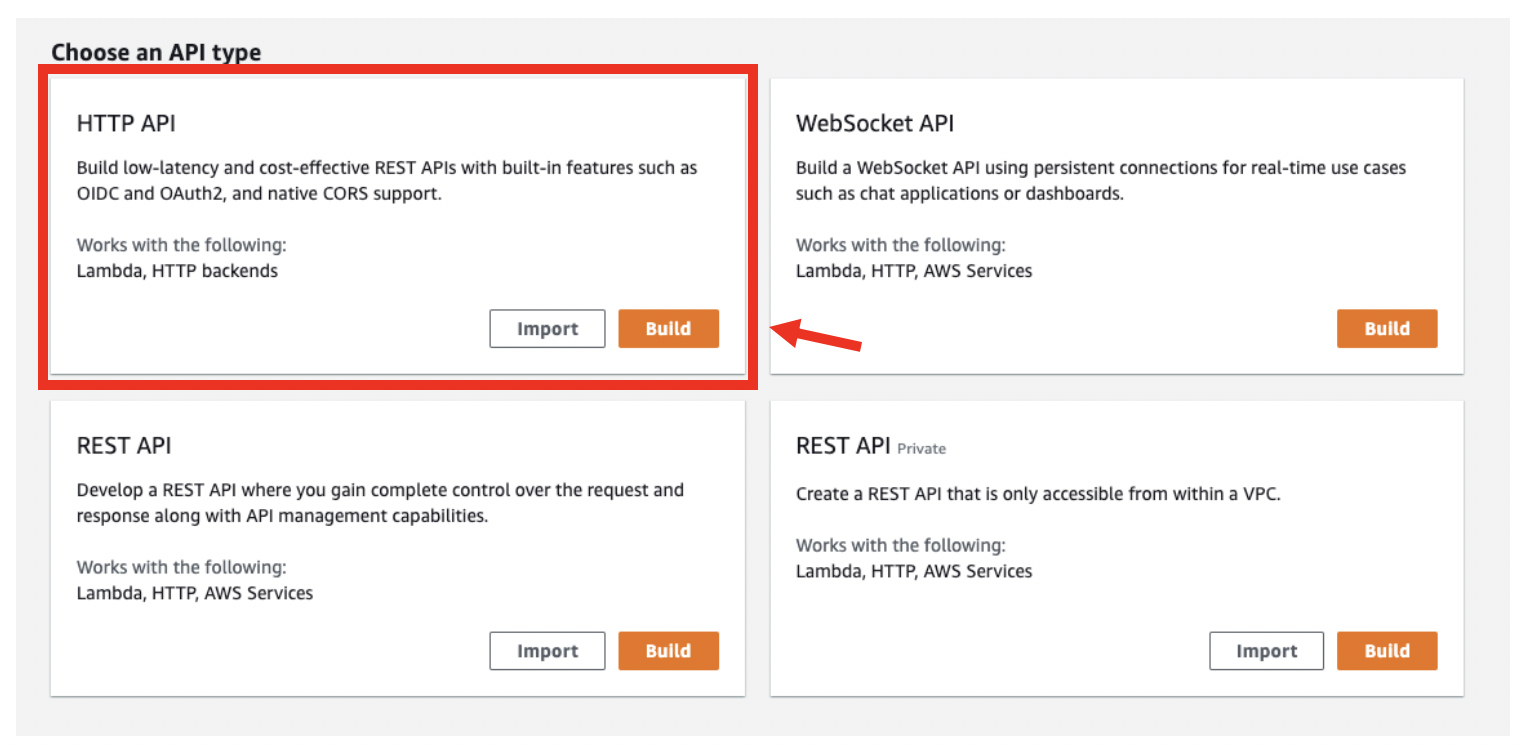Click the WebSocket API heading

point(874,123)
